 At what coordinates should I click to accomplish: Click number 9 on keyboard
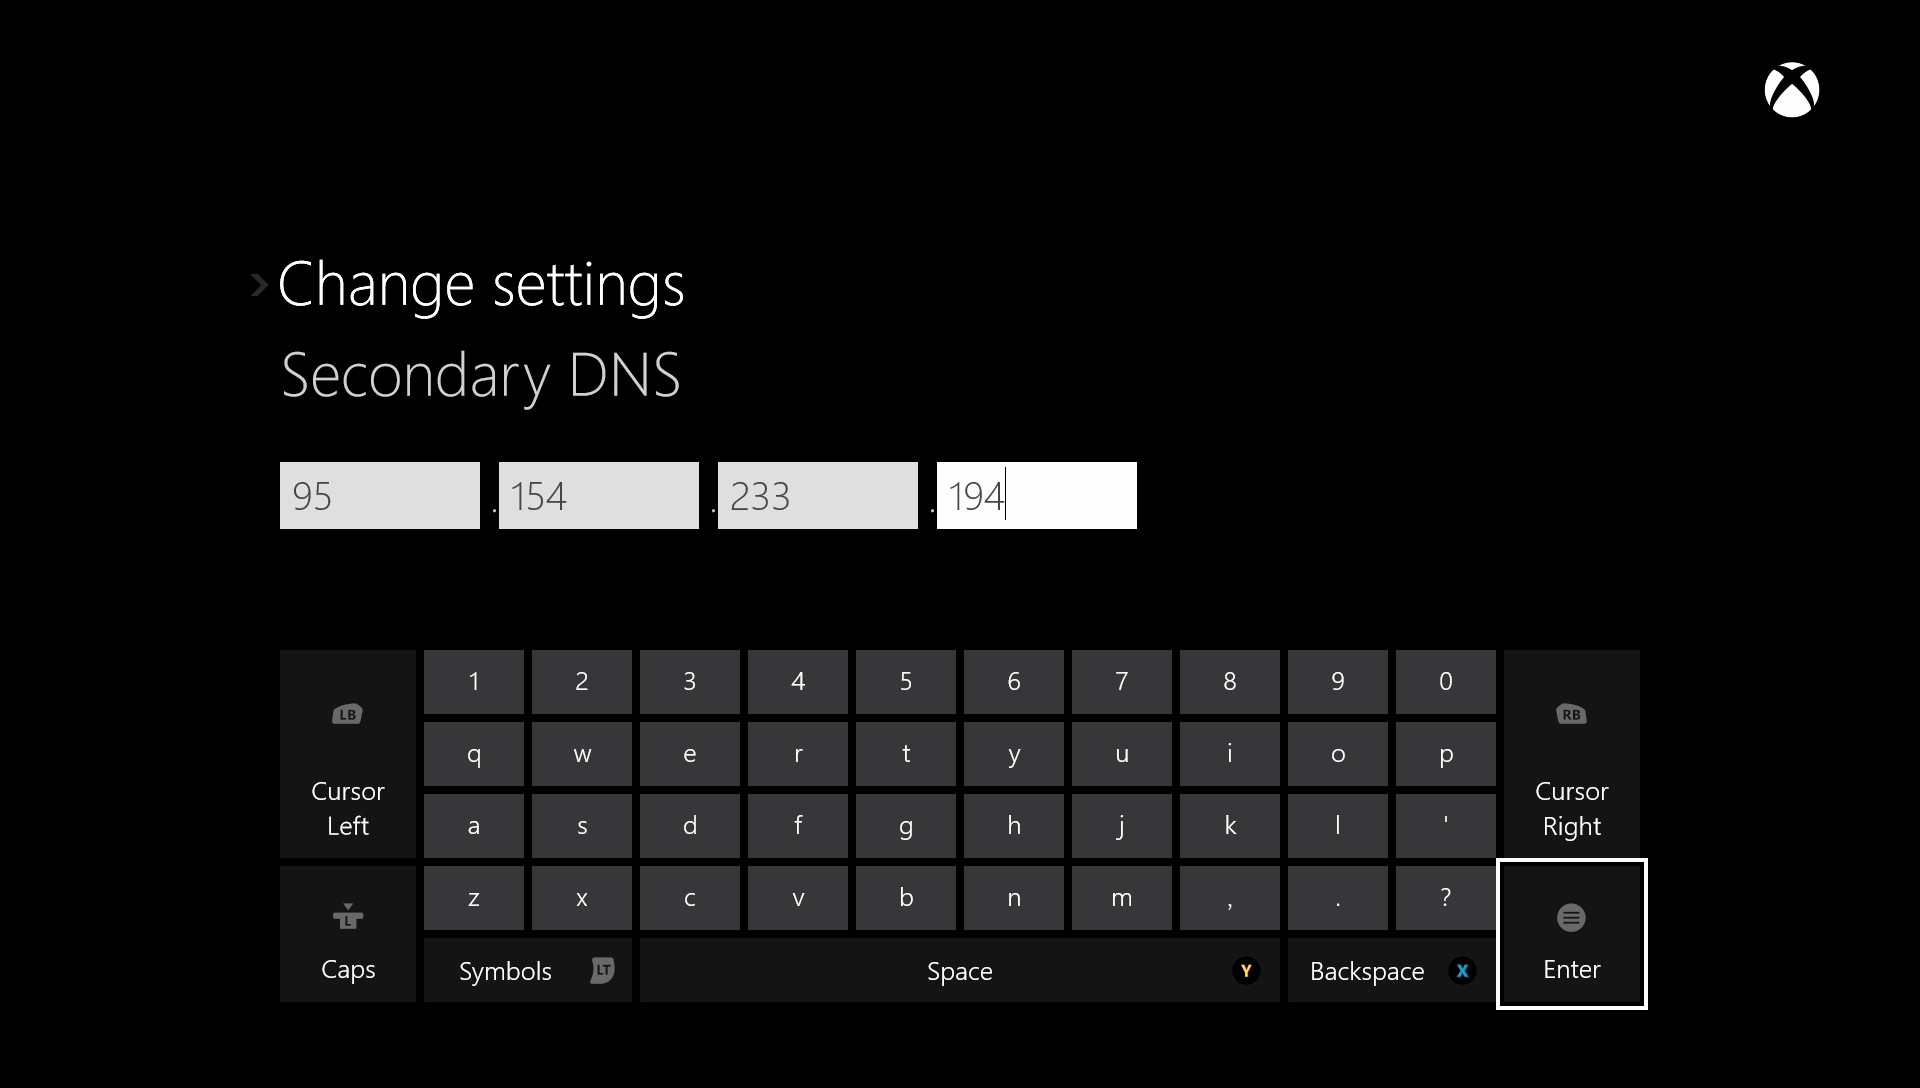pos(1336,680)
